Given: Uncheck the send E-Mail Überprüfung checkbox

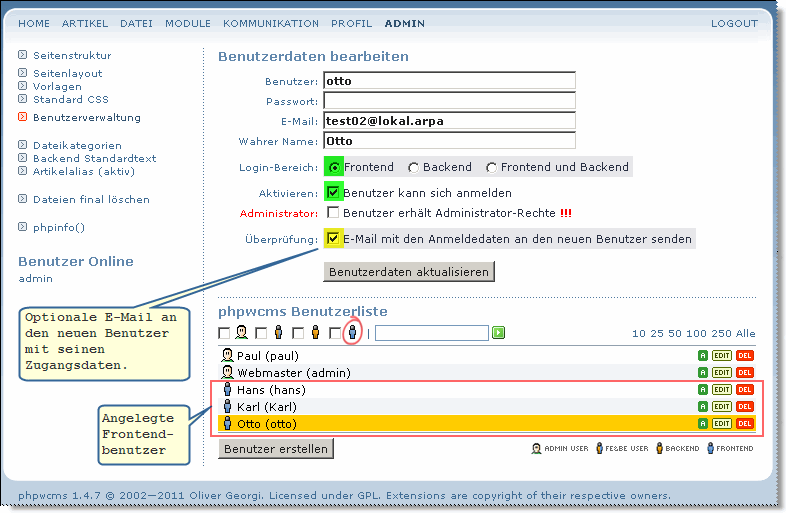Looking at the screenshot, I should click(x=333, y=239).
